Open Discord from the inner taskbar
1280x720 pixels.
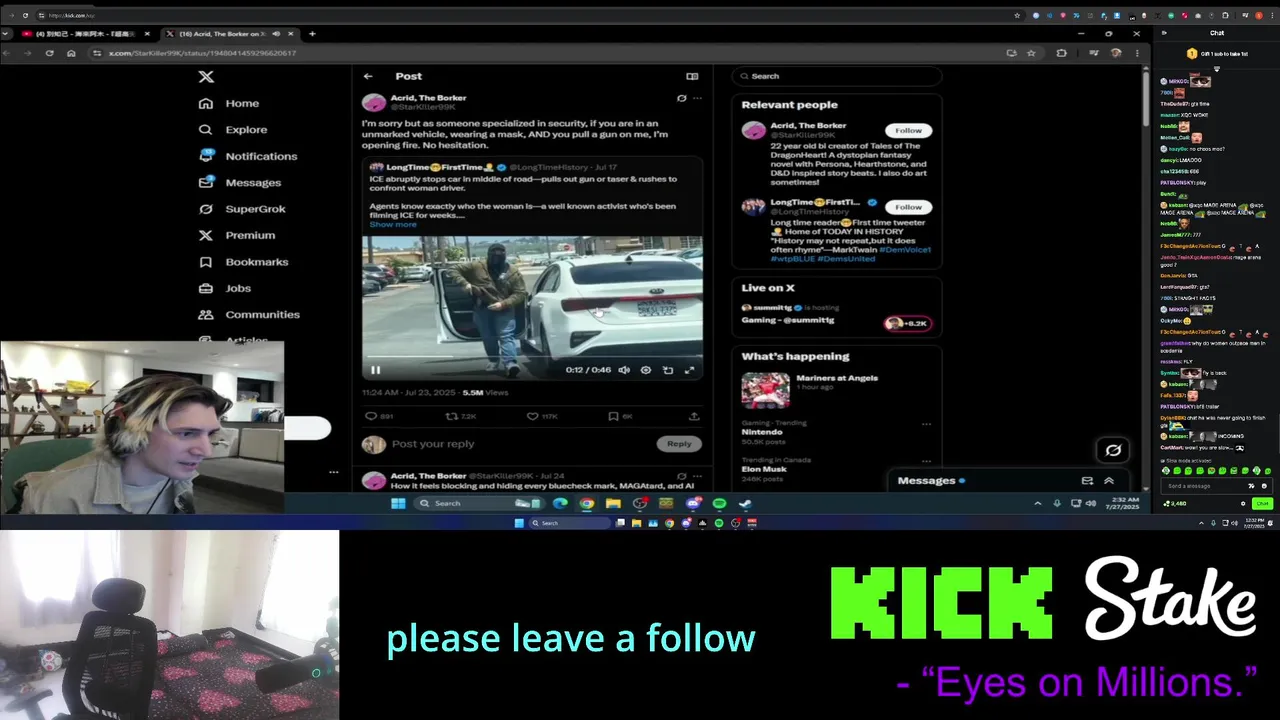click(x=693, y=504)
